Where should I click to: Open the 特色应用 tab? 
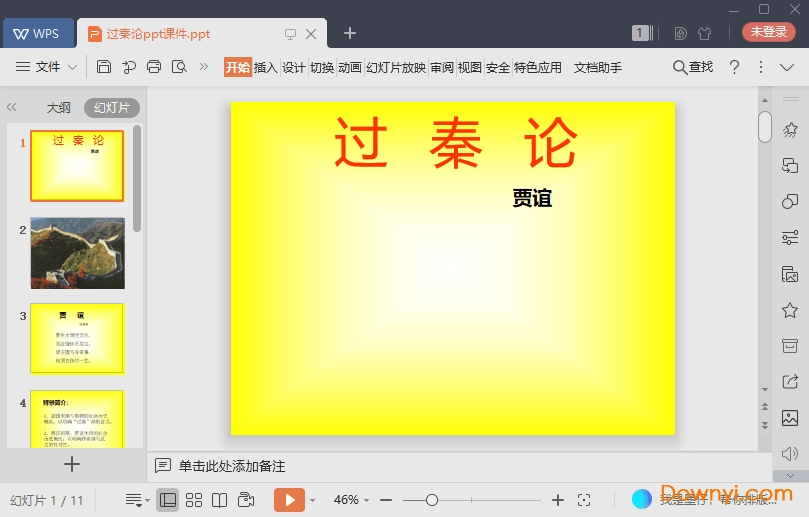(538, 67)
